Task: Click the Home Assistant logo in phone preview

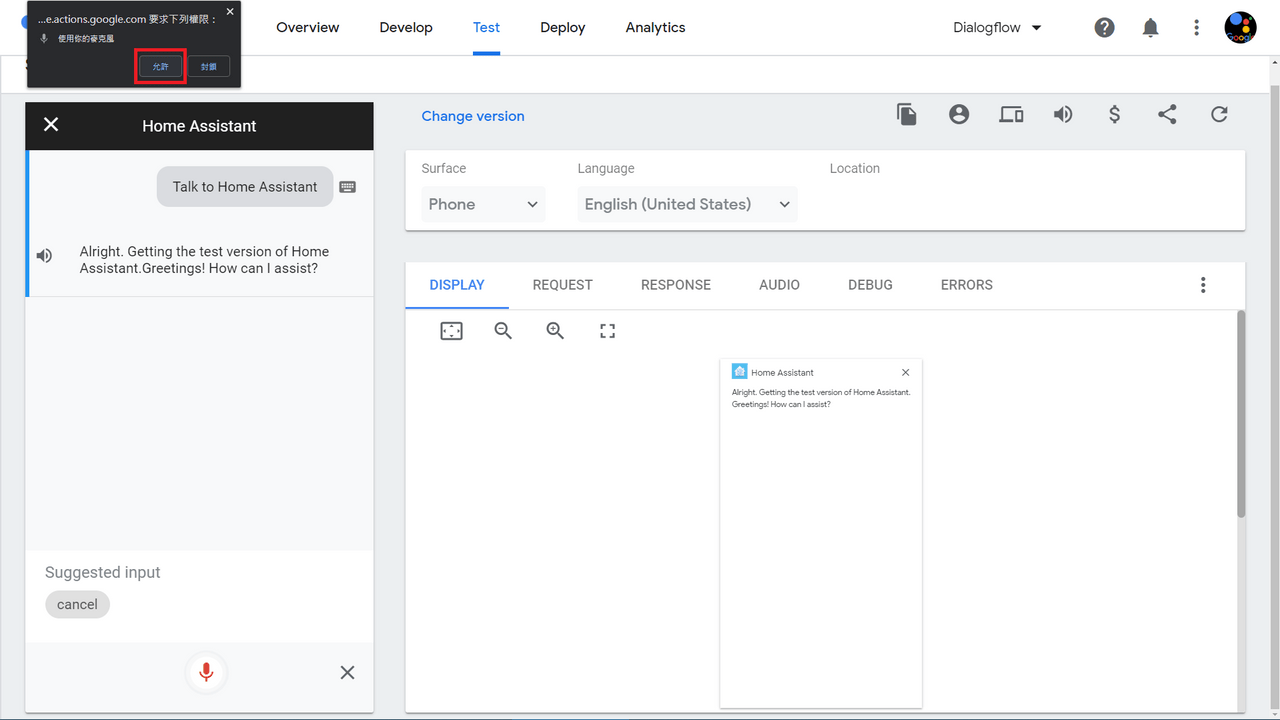Action: click(739, 371)
